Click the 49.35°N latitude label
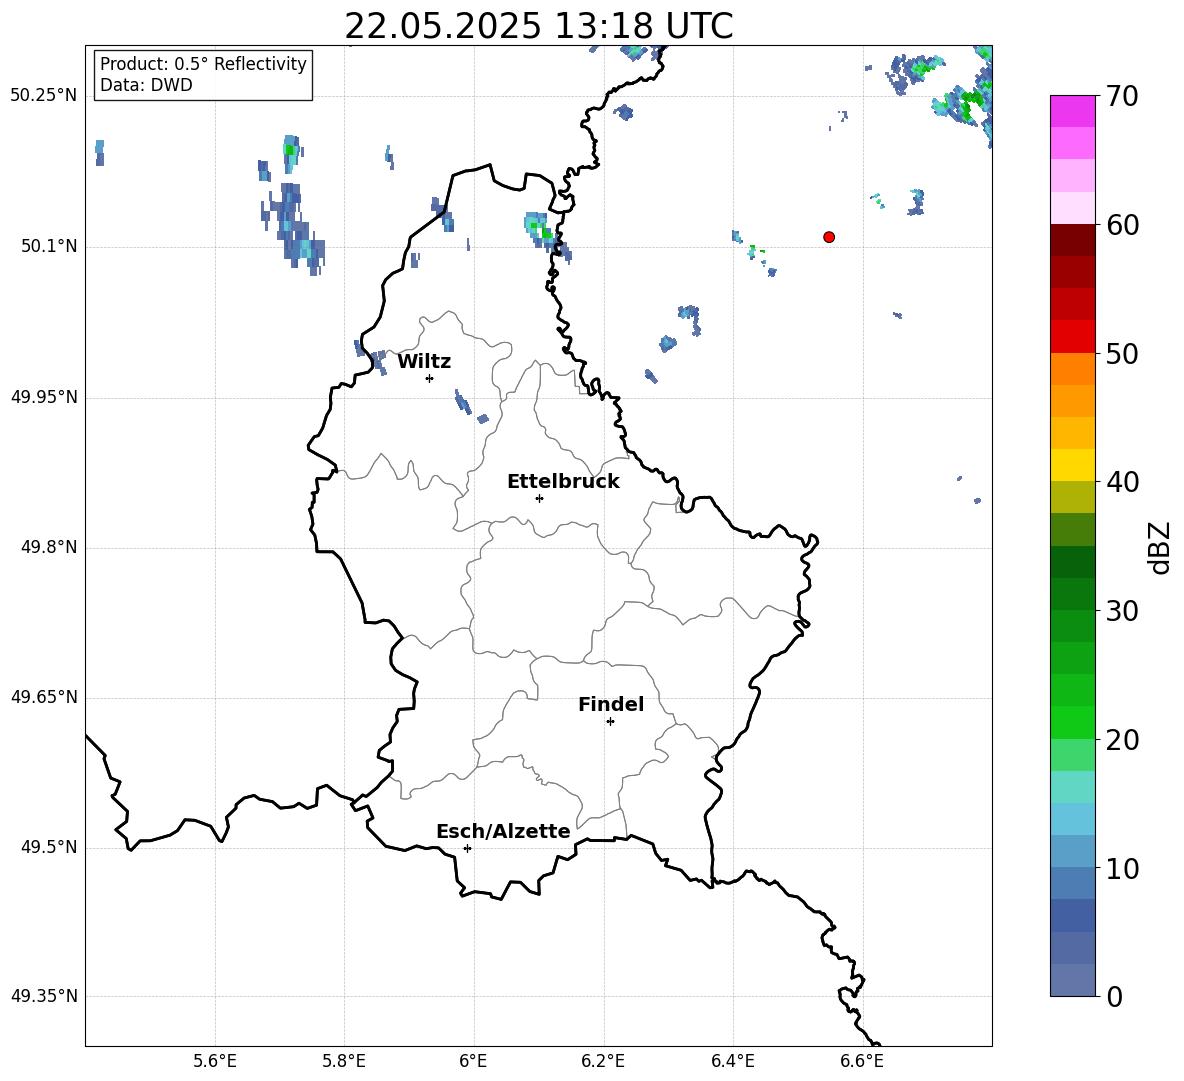Screen dimensions: 1184x1081 tap(44, 996)
